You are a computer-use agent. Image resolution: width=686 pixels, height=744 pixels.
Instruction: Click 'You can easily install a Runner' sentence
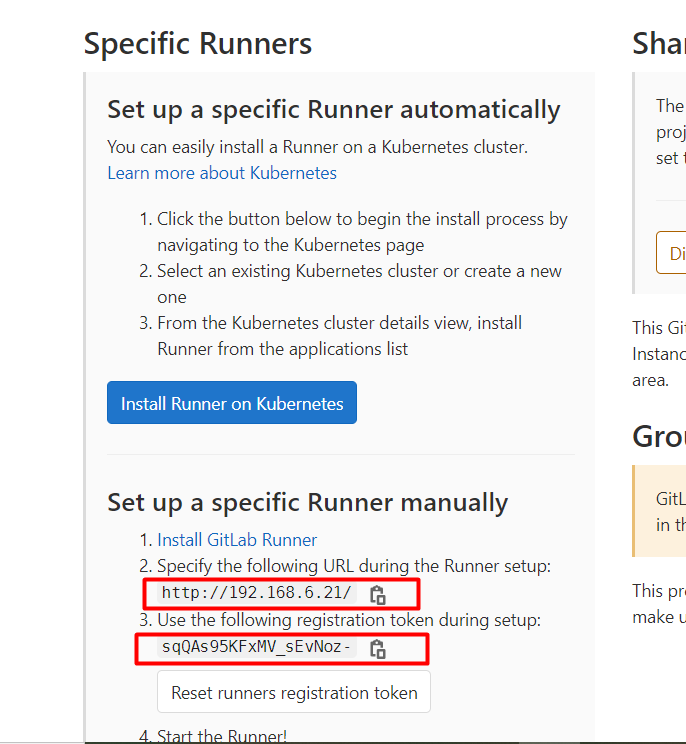point(317,147)
